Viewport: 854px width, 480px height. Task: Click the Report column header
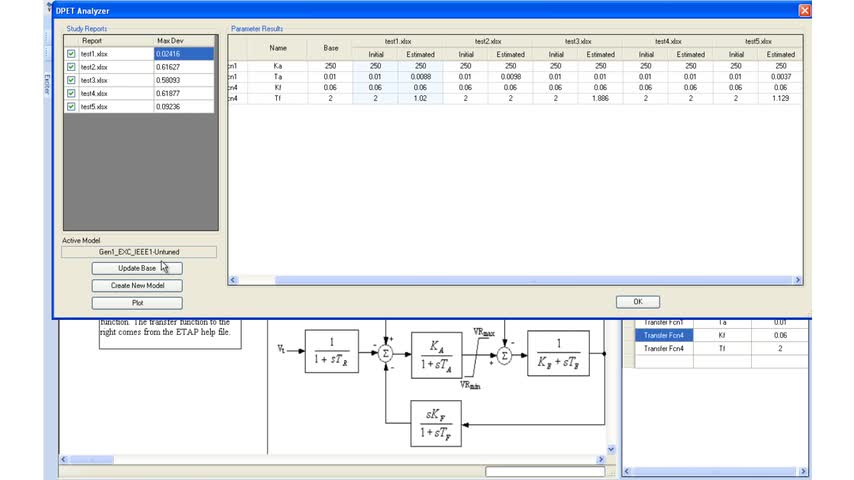116,41
